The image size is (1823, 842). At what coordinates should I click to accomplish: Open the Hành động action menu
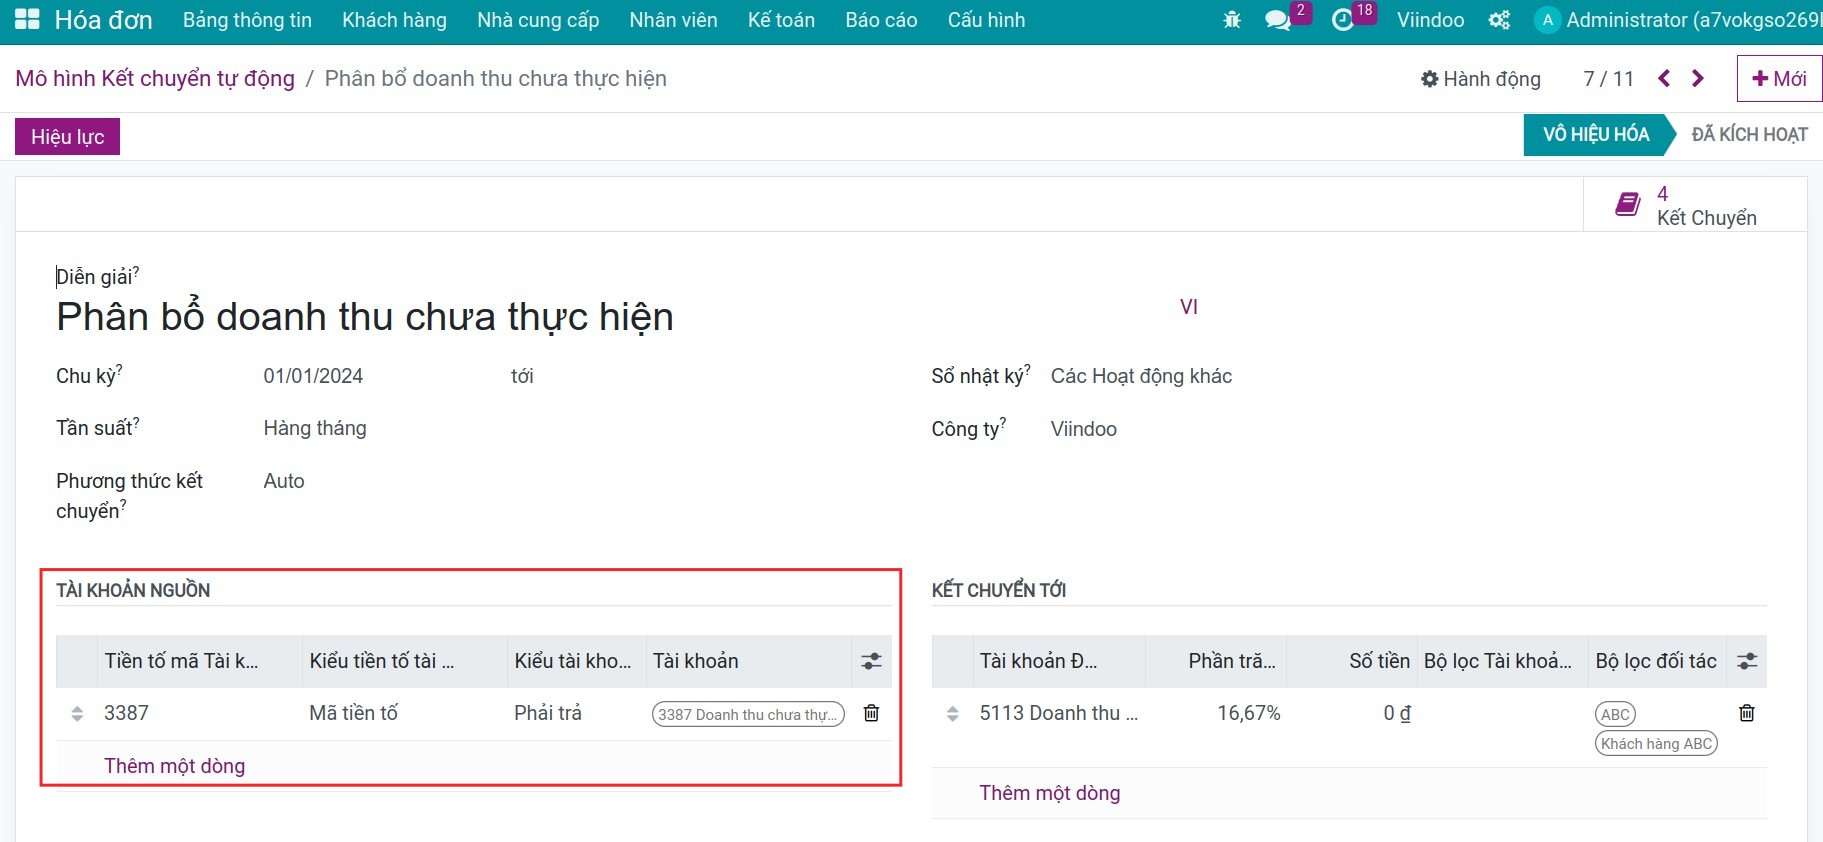point(1481,79)
